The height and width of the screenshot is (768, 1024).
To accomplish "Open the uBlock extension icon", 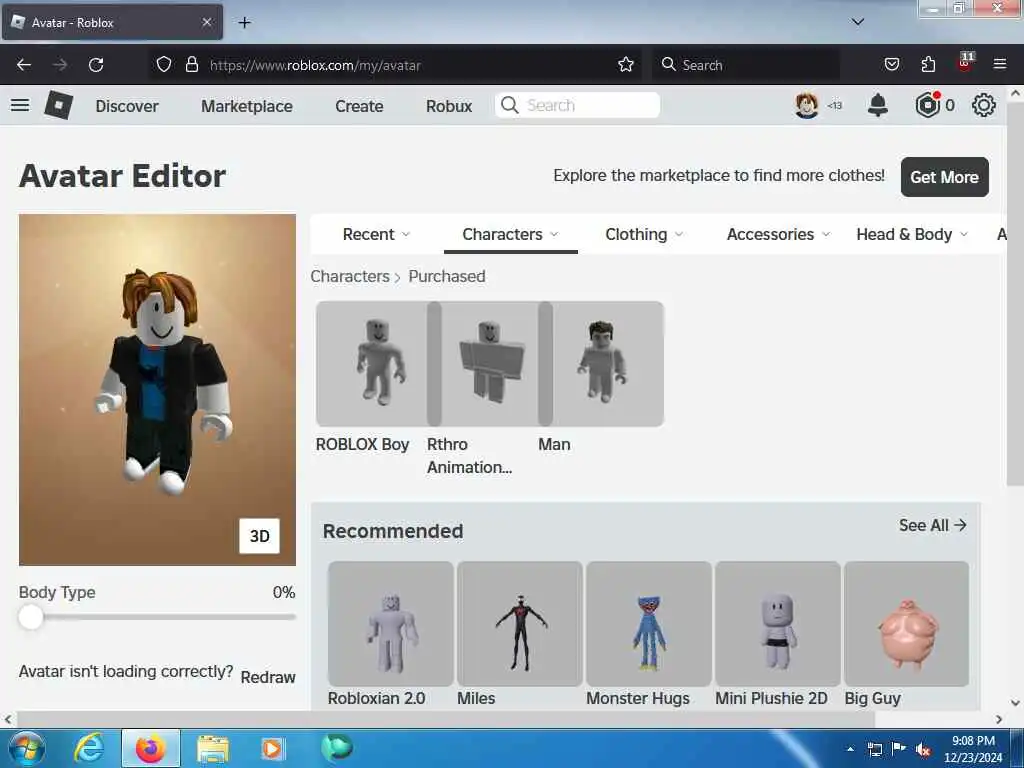I will [x=965, y=63].
